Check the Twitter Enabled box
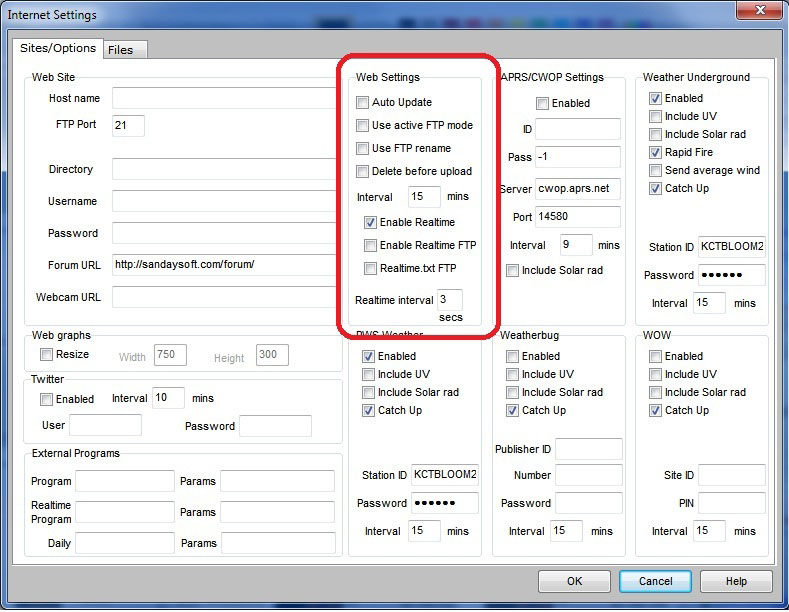The width and height of the screenshot is (789, 612). coord(46,399)
